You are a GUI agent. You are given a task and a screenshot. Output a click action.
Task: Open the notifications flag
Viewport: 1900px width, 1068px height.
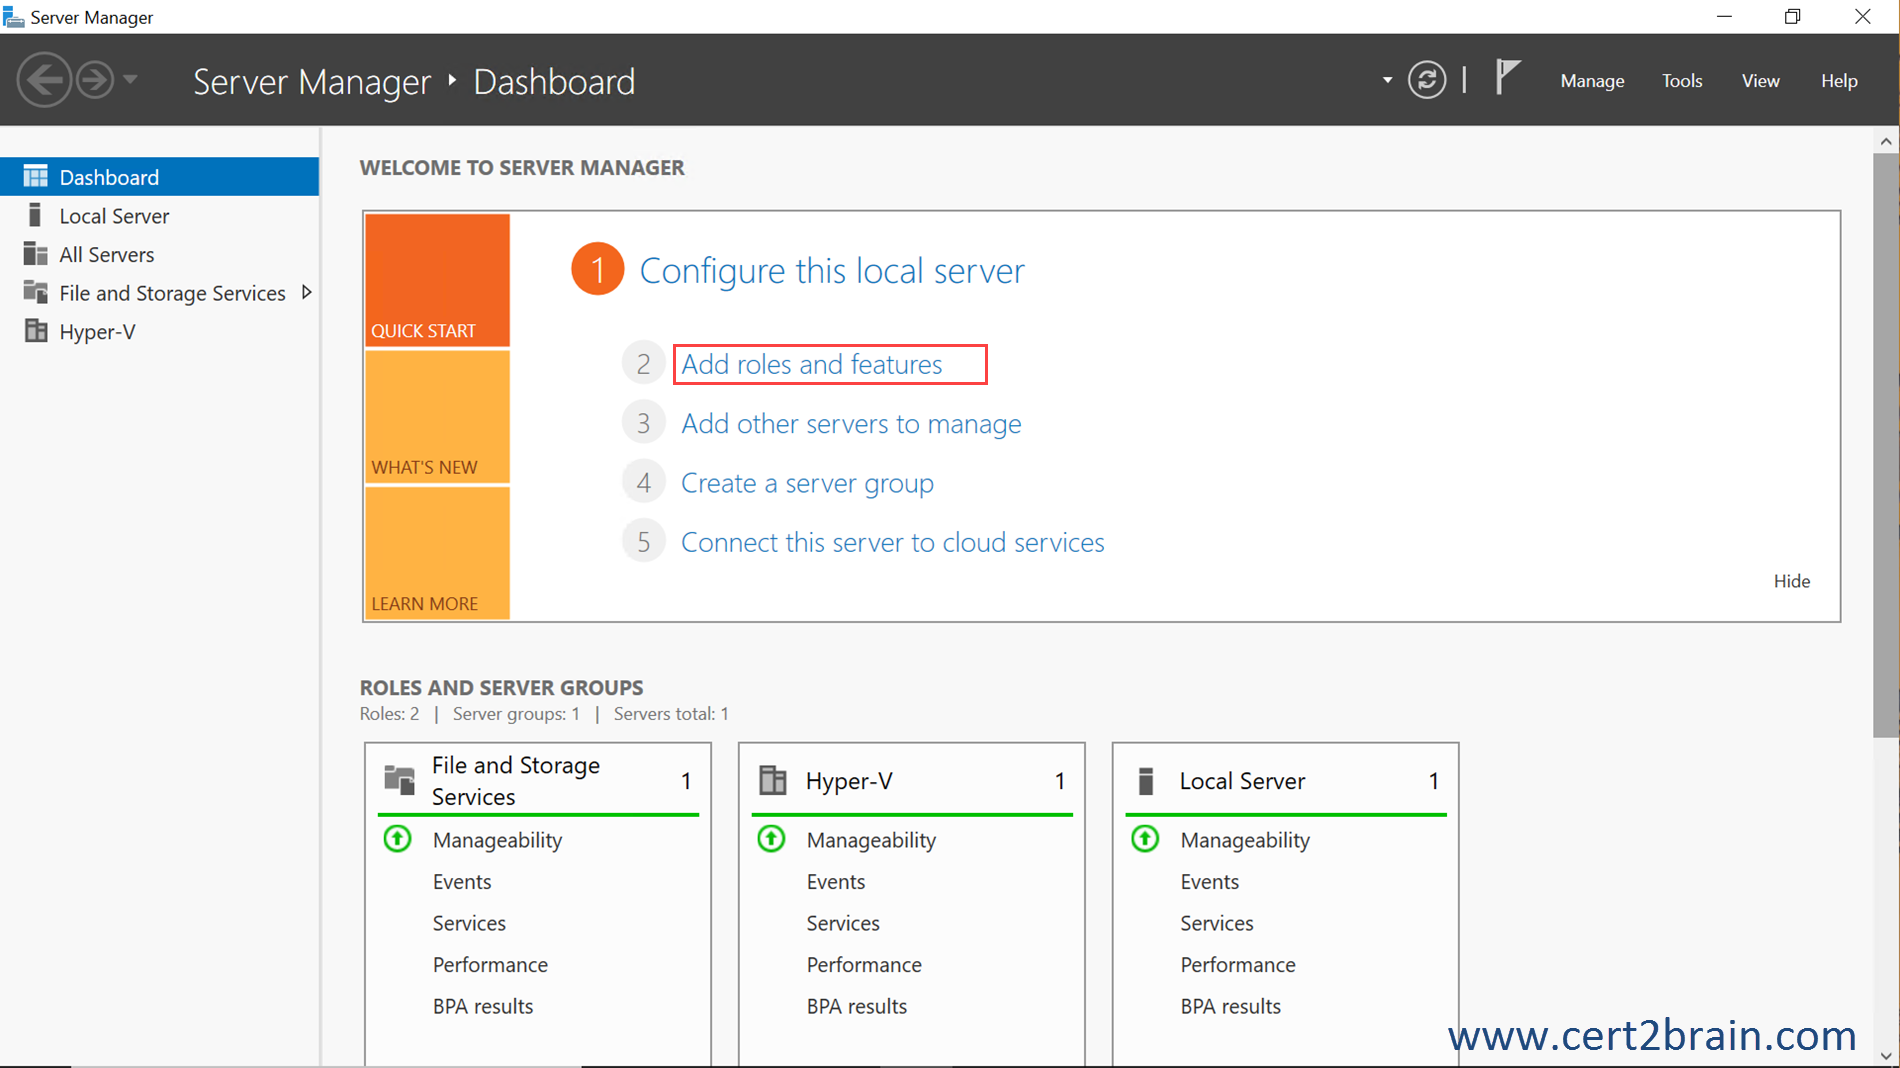[1508, 79]
